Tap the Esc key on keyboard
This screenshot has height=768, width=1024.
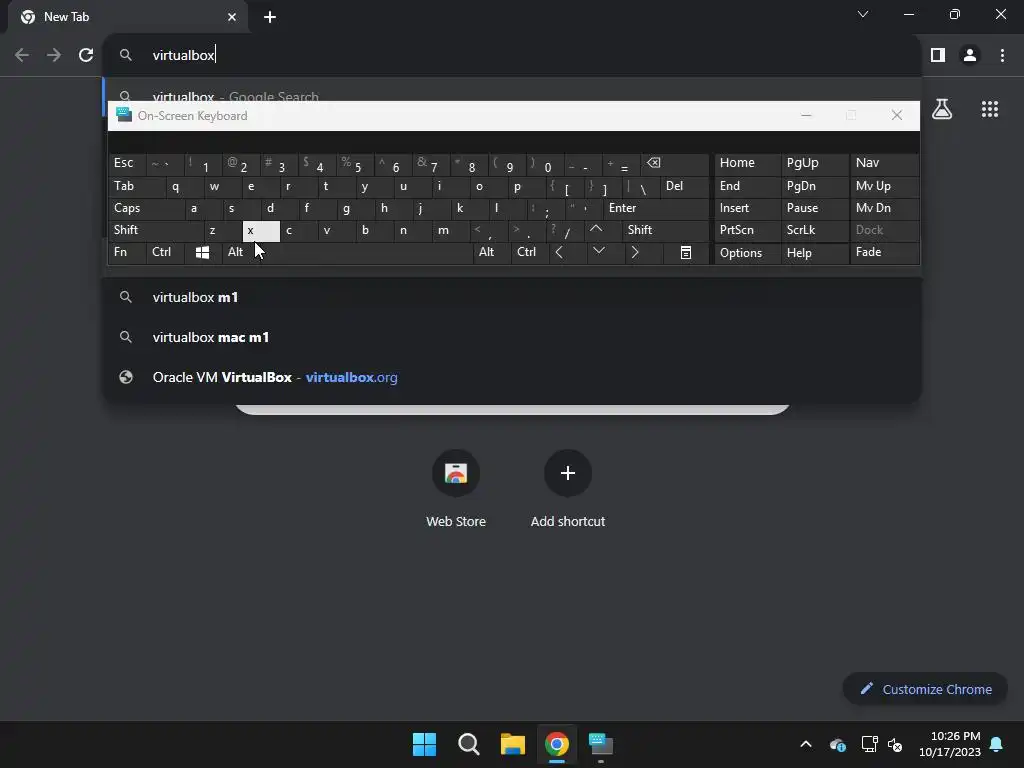tap(127, 164)
